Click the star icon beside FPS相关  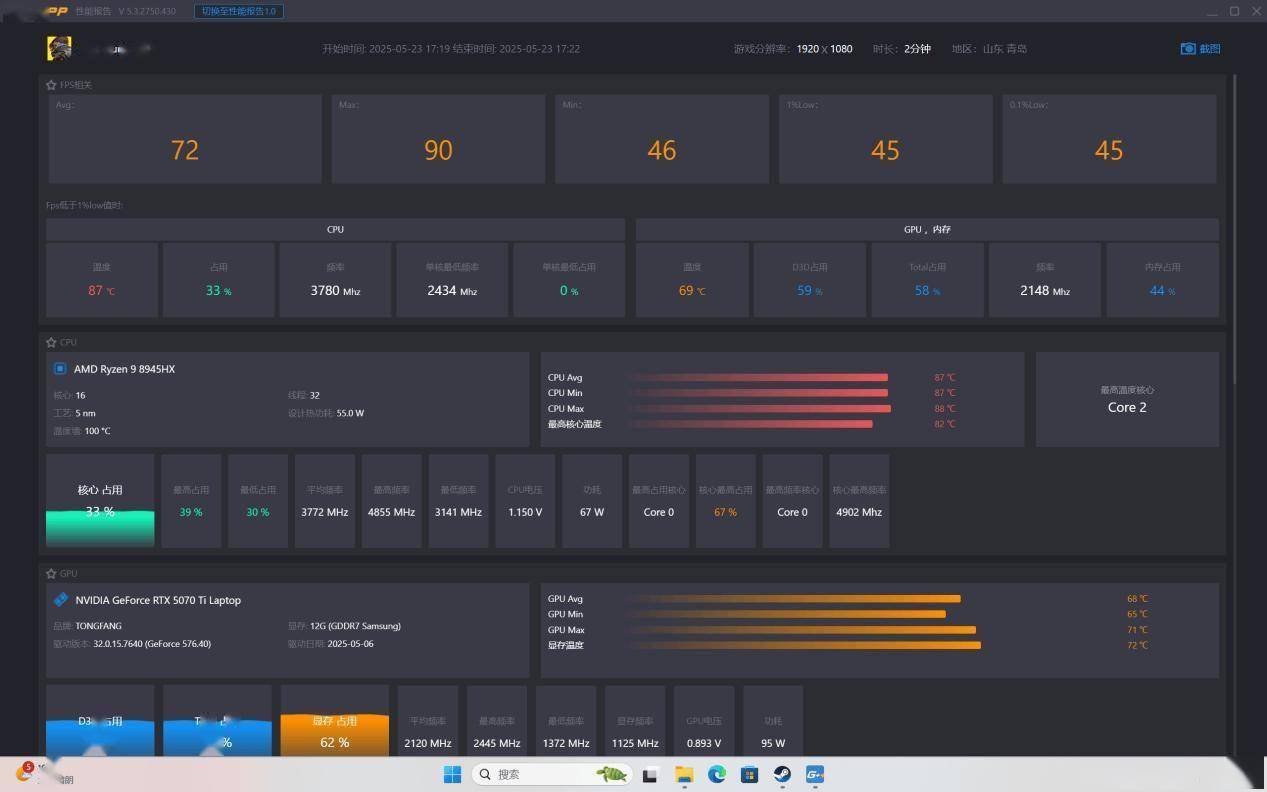[x=51, y=85]
